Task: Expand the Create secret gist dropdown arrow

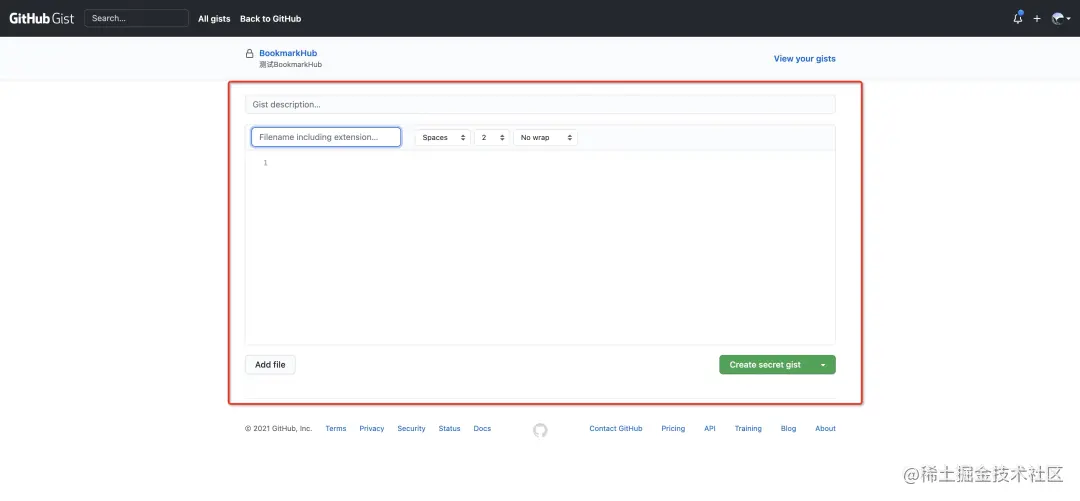Action: 823,365
